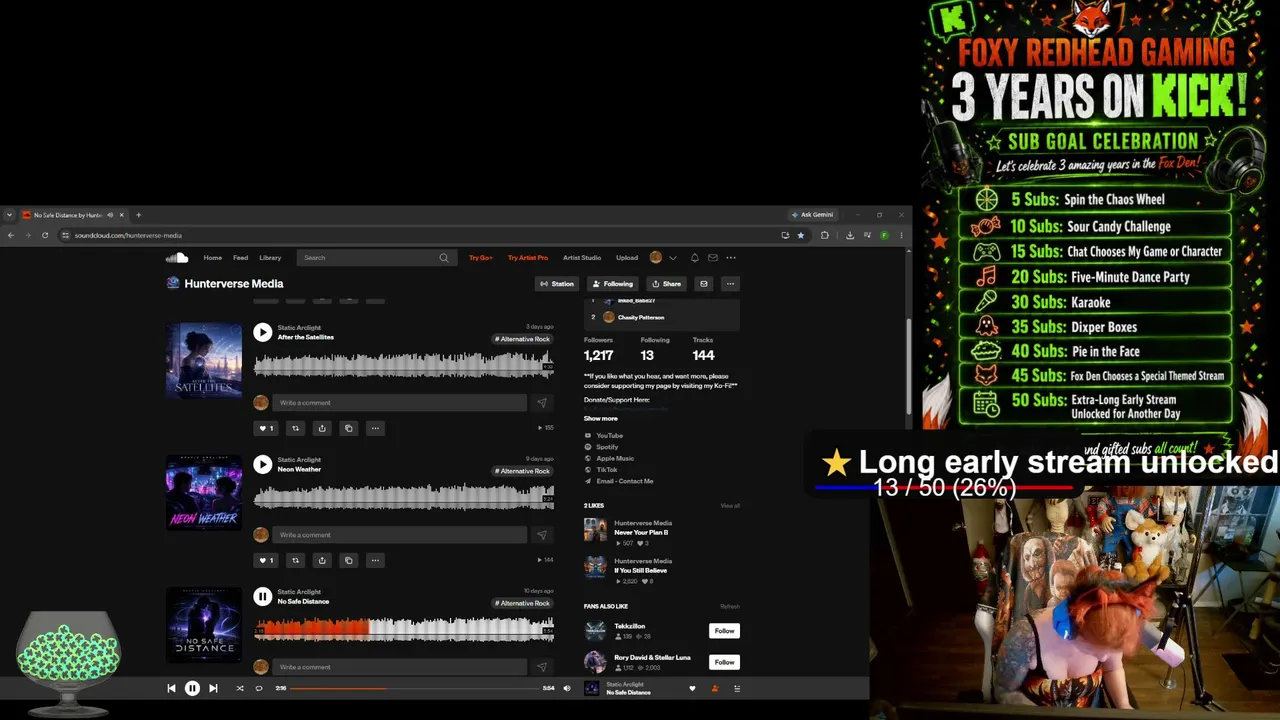Share the After the Satellites track
The width and height of the screenshot is (1280, 720).
322,428
